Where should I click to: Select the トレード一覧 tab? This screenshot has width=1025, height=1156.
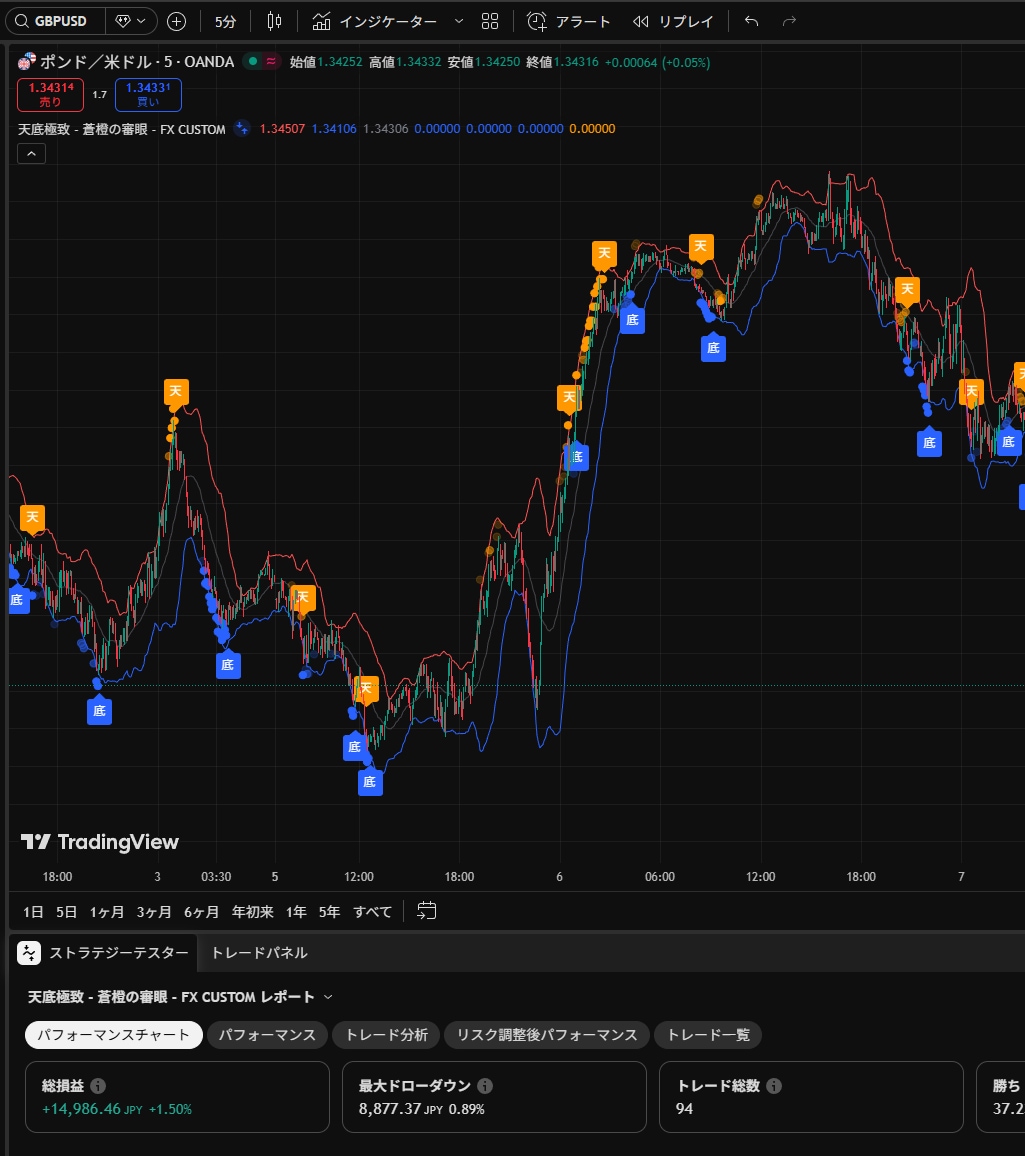[x=708, y=1034]
